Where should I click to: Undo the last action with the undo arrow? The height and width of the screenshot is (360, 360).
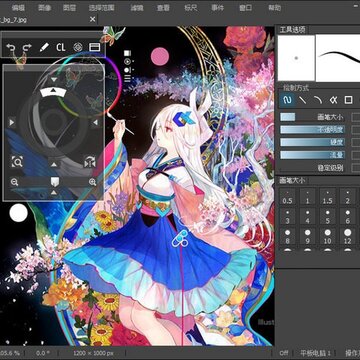(11, 47)
